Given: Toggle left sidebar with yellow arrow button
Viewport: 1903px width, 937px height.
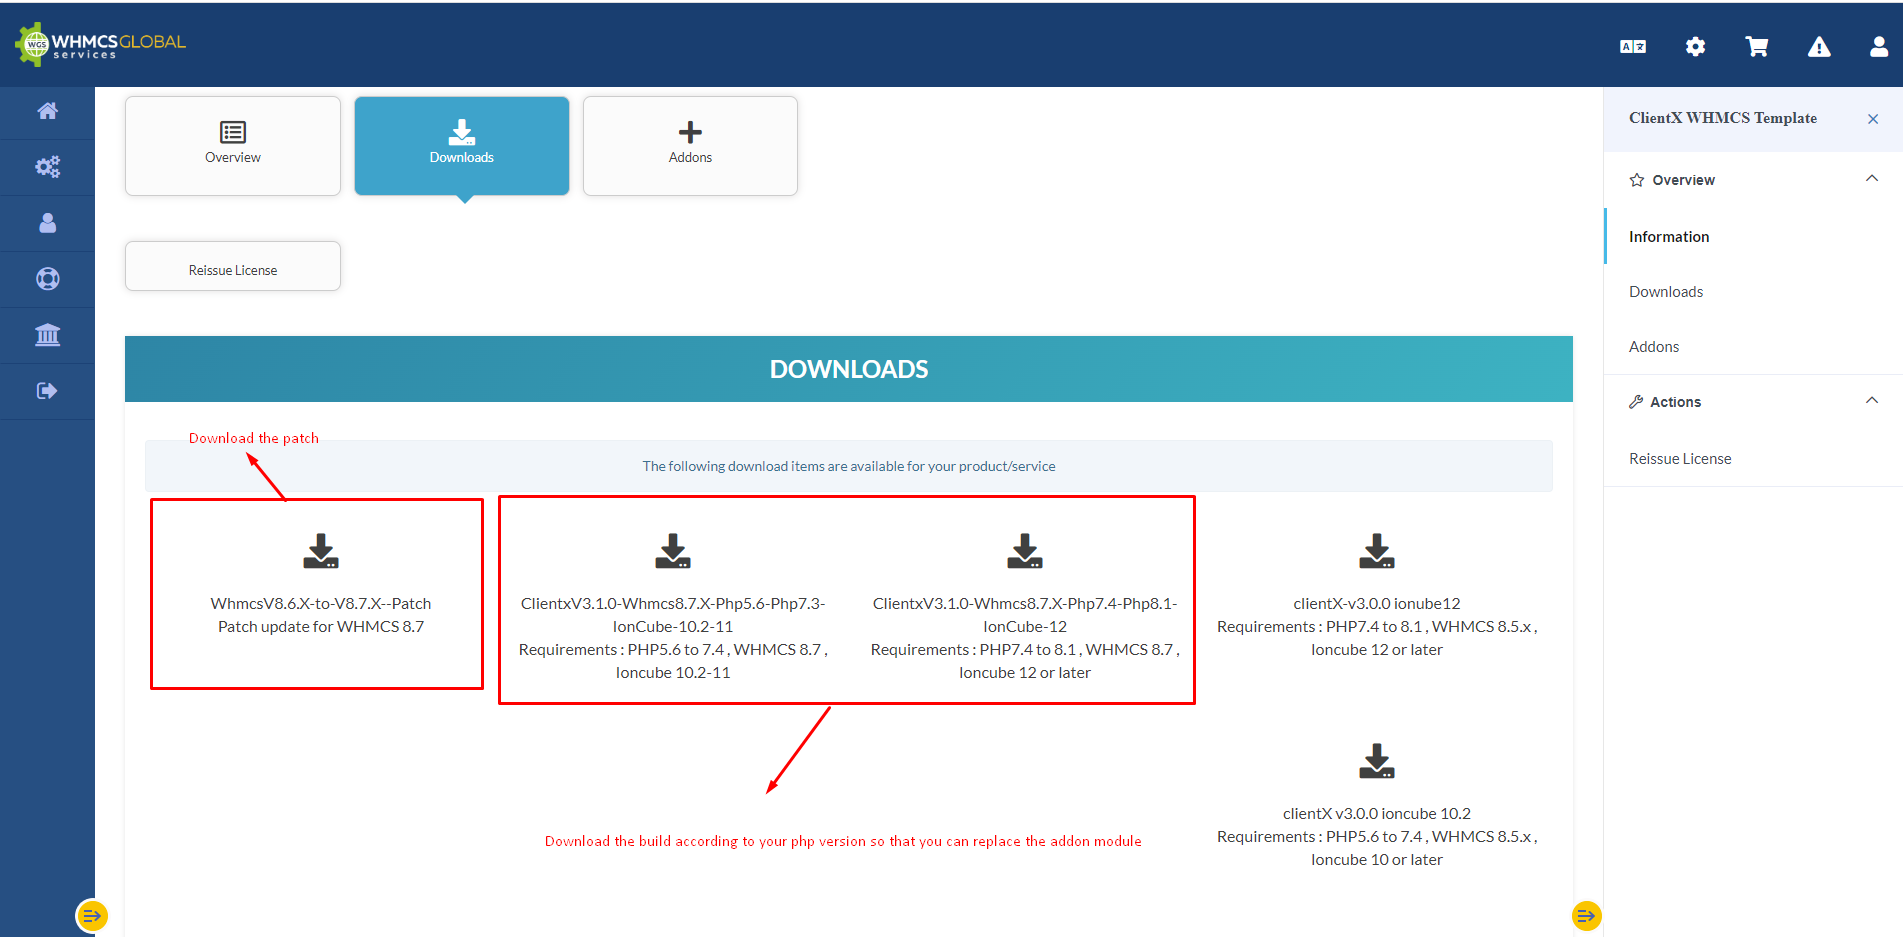Looking at the screenshot, I should 92,915.
